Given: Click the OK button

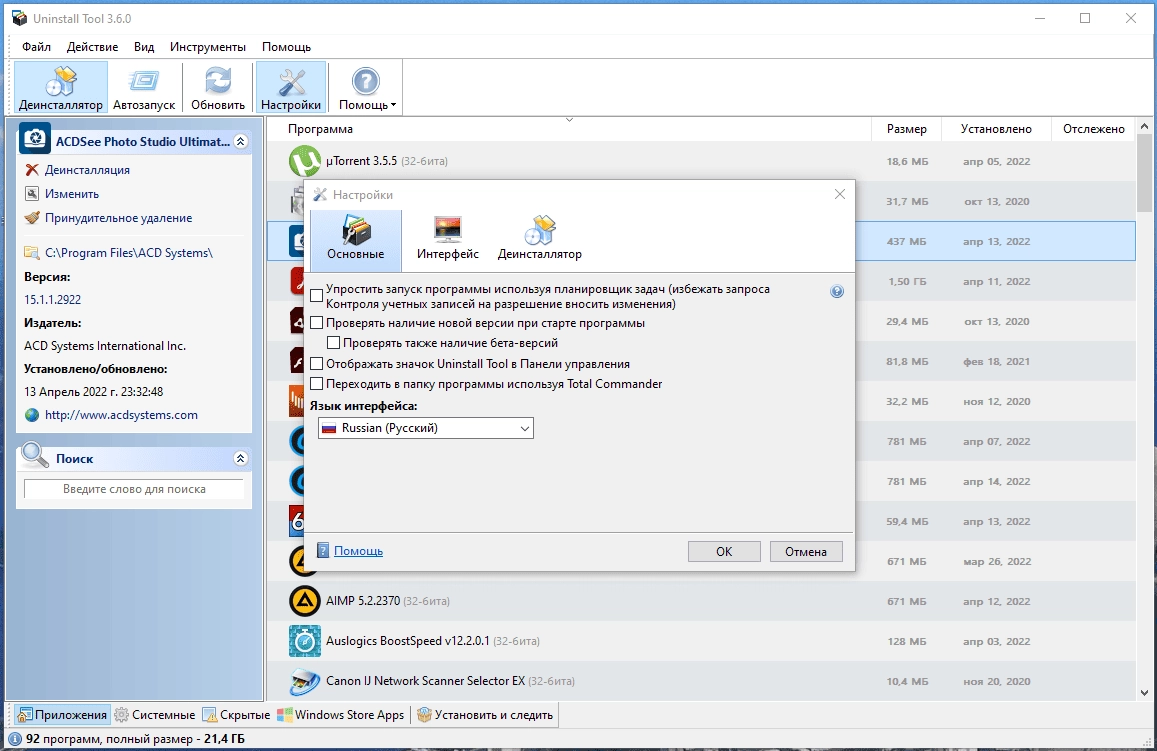Looking at the screenshot, I should [724, 552].
